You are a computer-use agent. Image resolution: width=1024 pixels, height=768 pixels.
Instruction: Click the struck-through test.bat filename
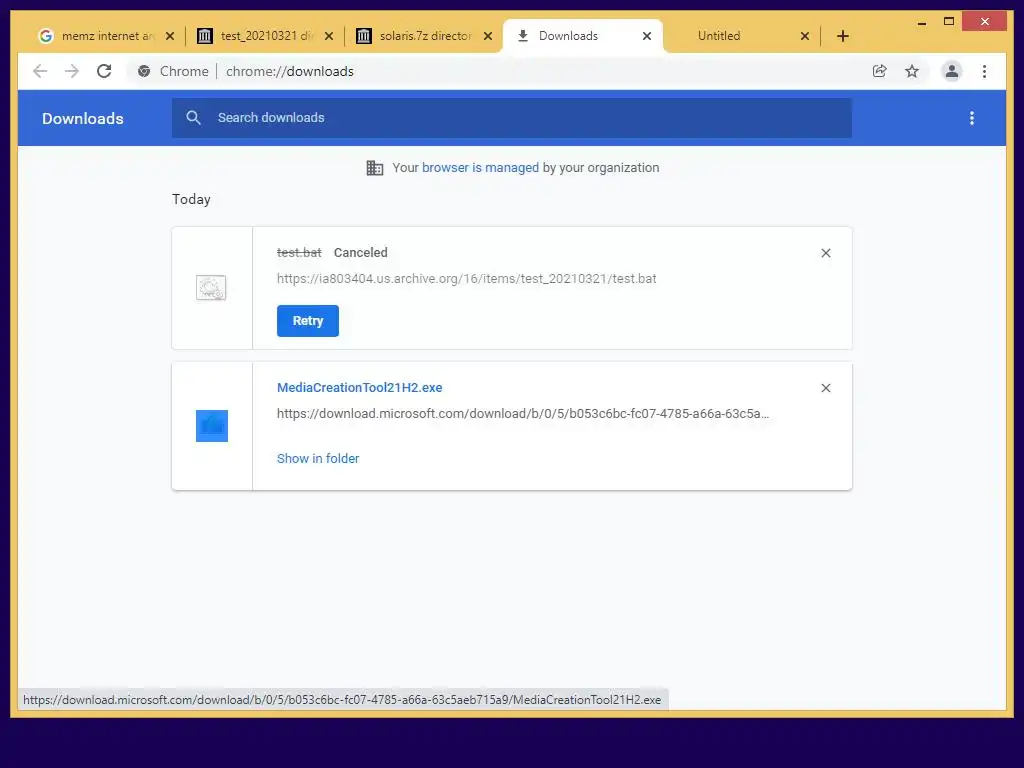(x=299, y=253)
